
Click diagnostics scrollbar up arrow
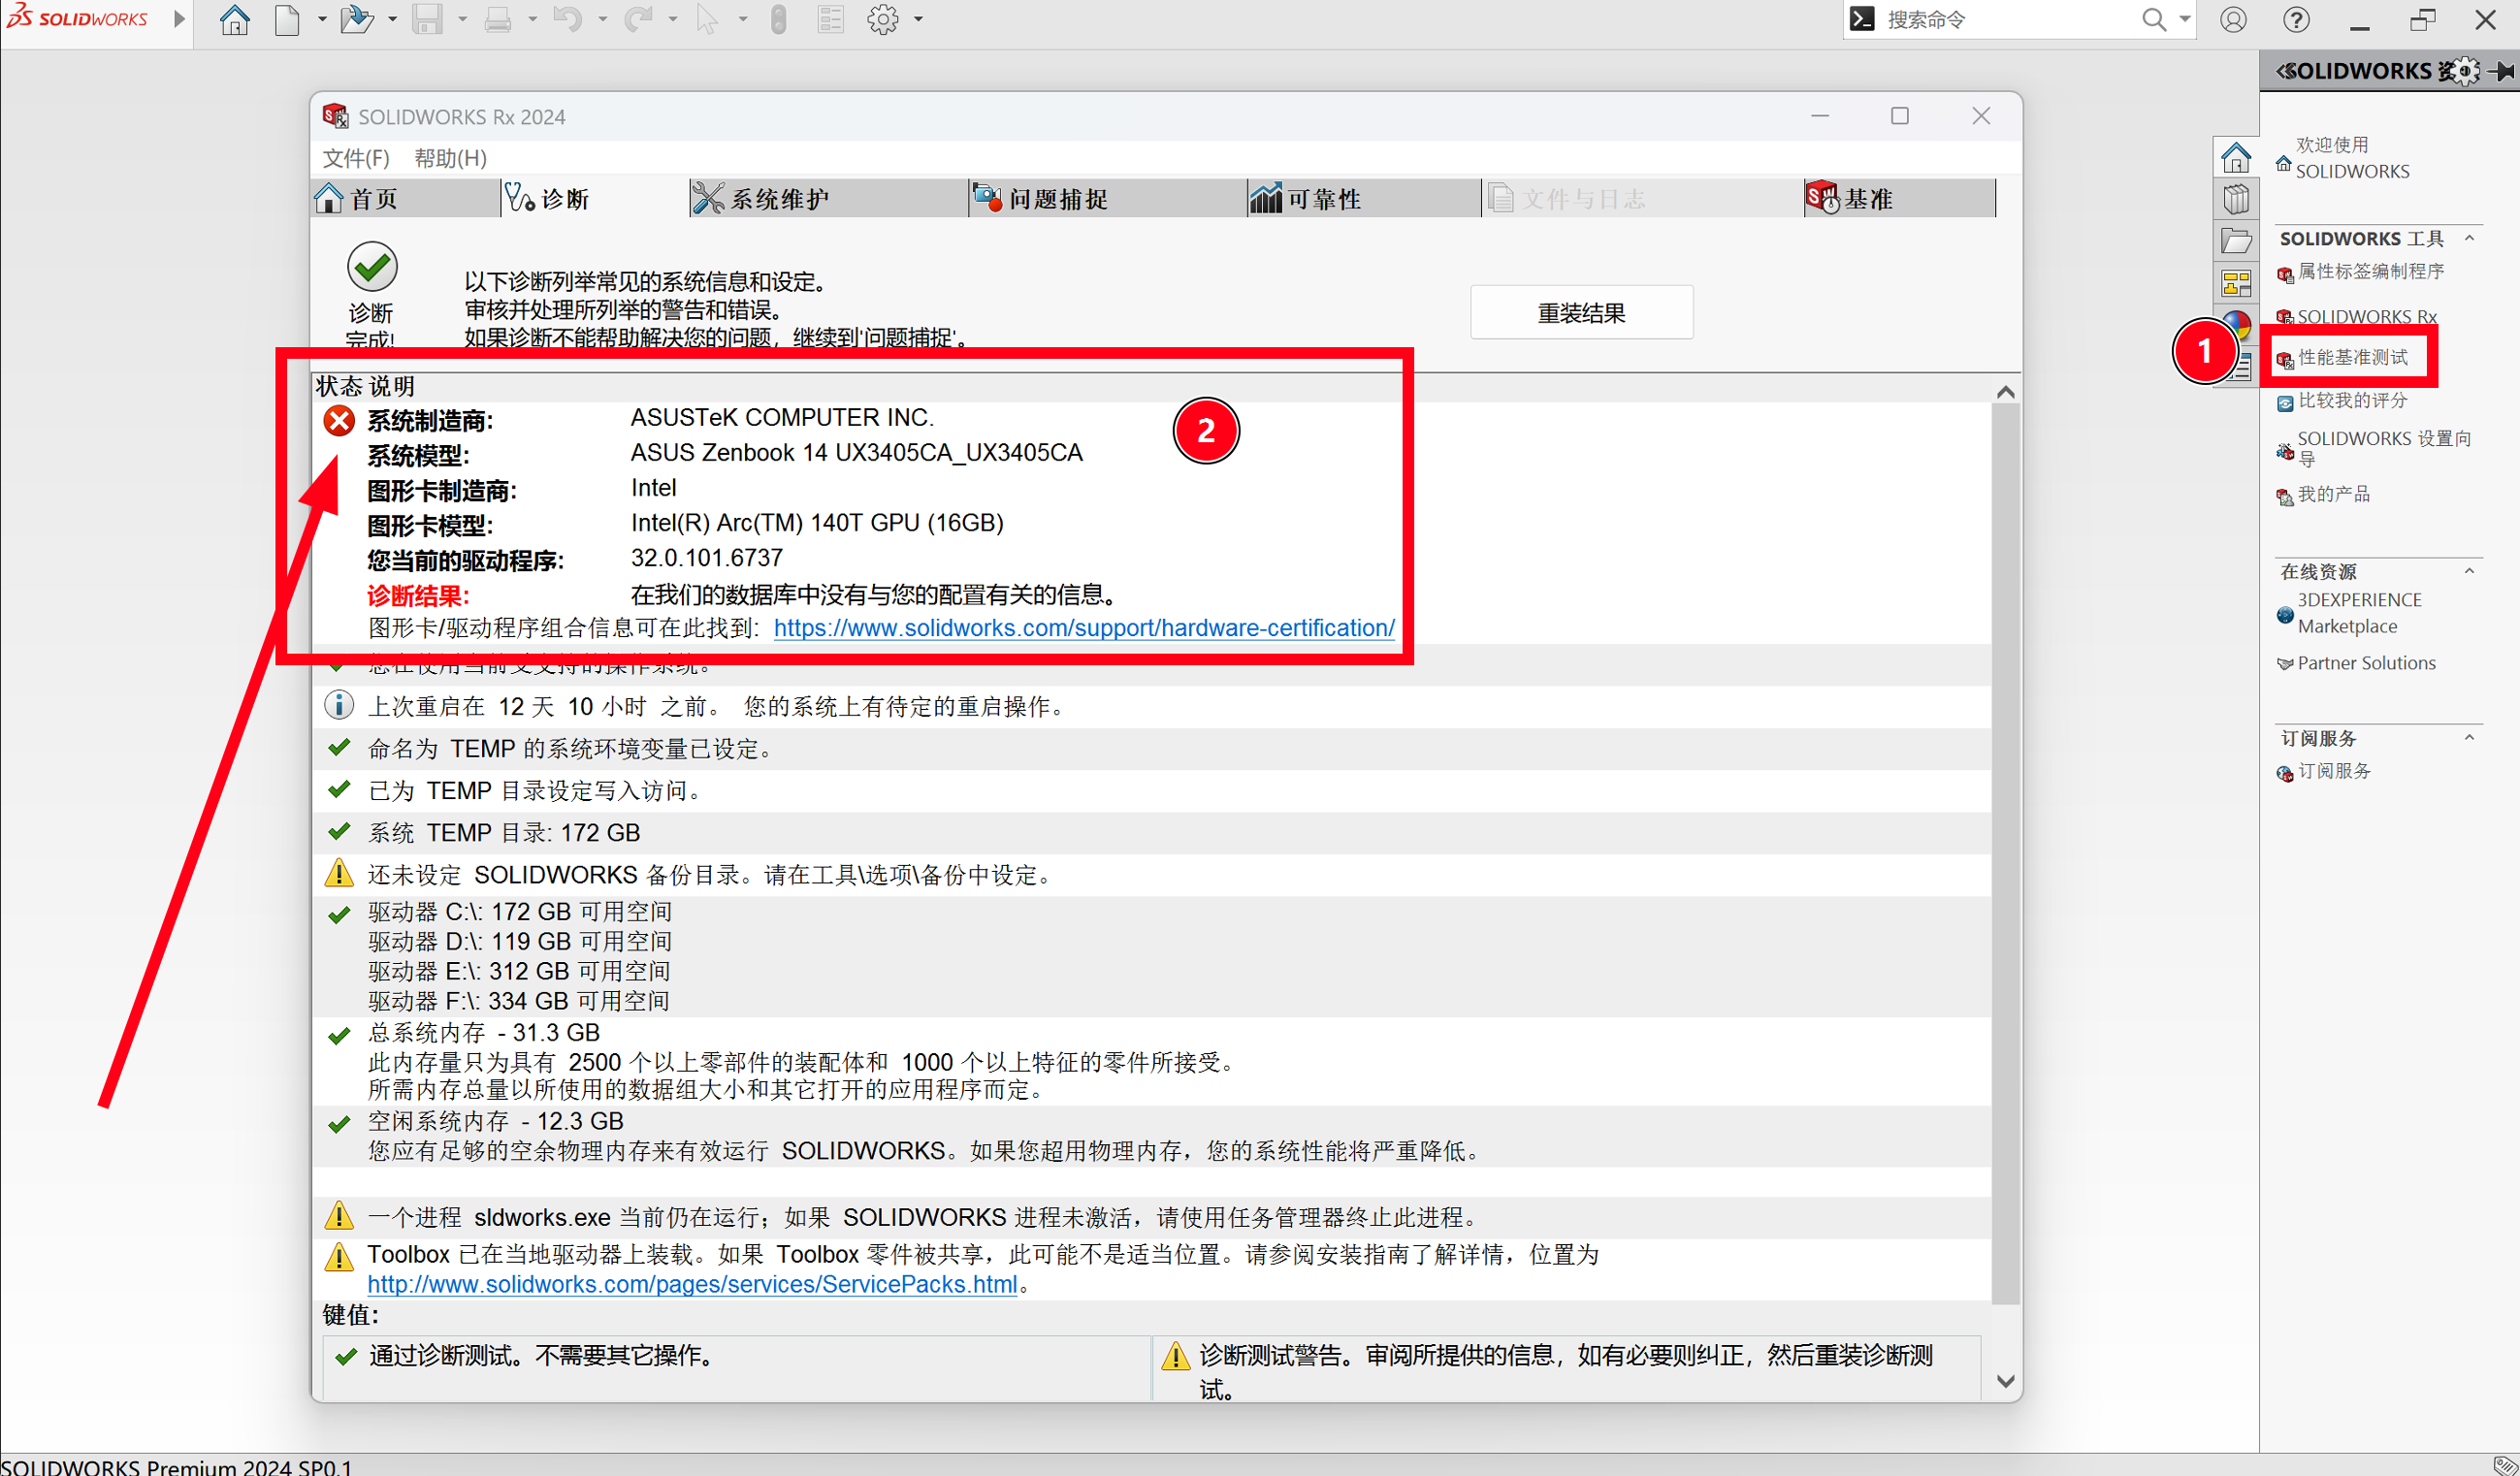pos(2005,392)
